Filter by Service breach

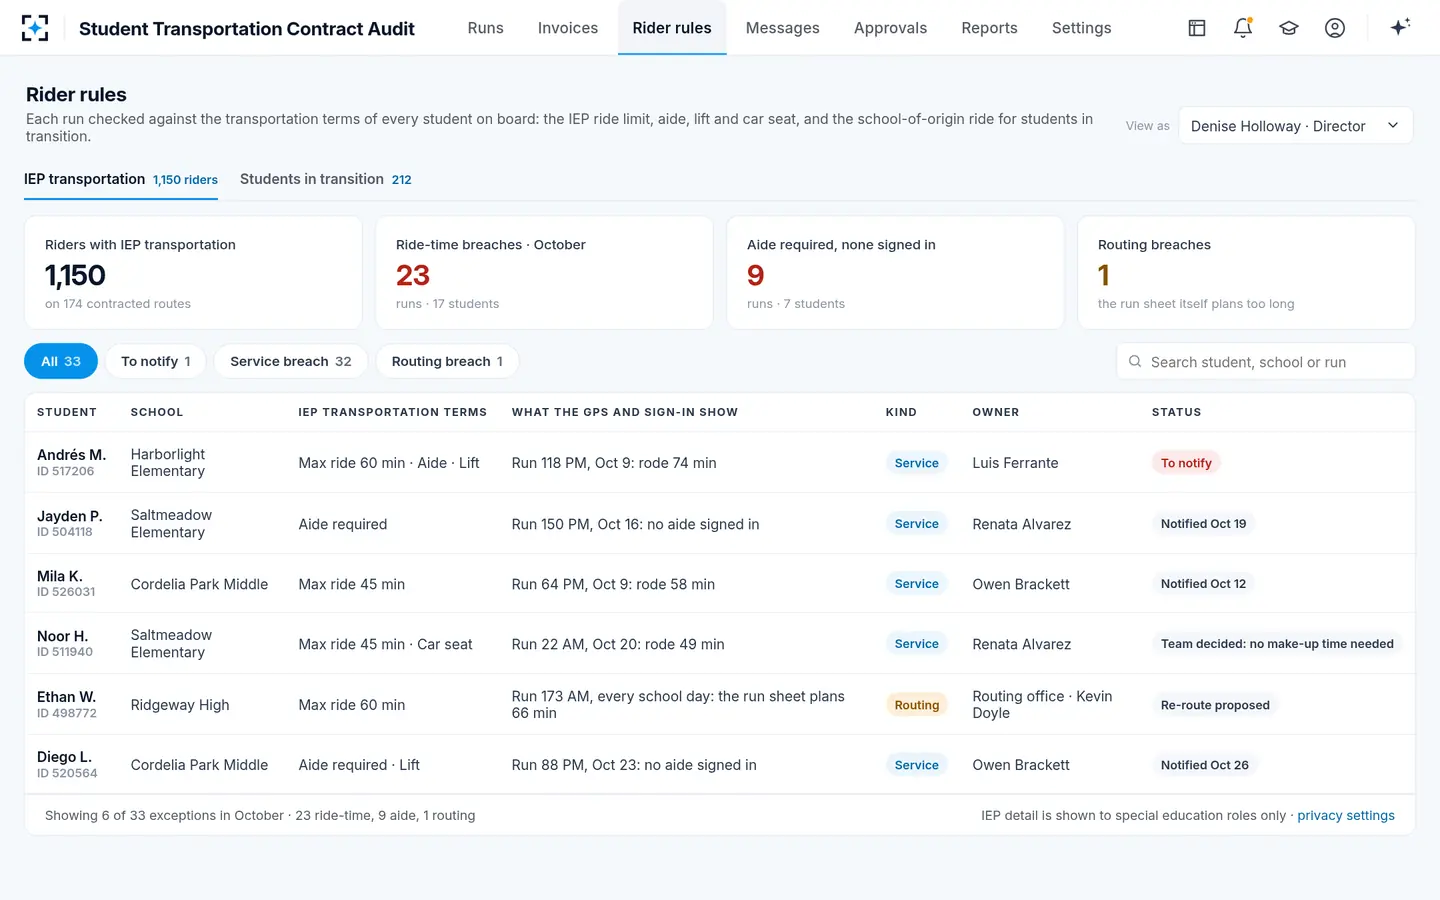(291, 361)
